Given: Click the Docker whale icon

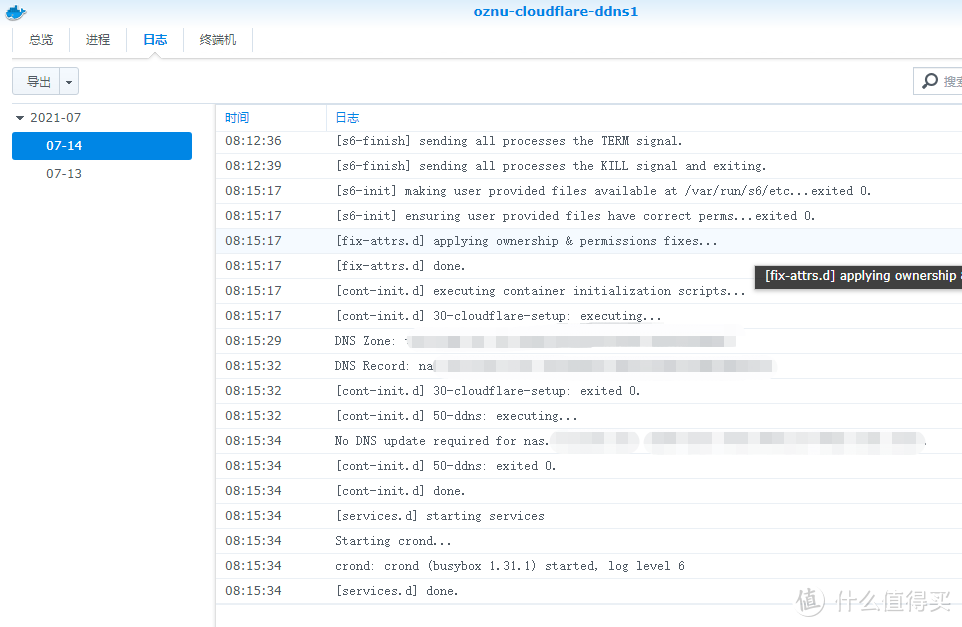Looking at the screenshot, I should pos(16,12).
